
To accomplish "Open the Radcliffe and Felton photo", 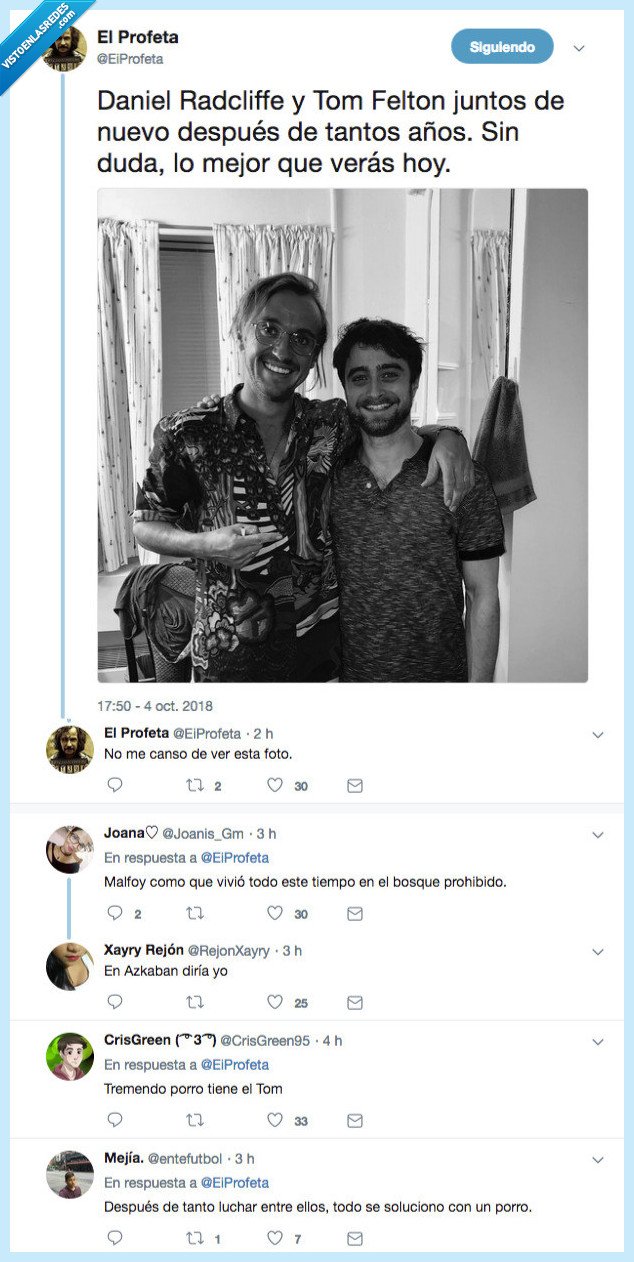I will [x=340, y=435].
